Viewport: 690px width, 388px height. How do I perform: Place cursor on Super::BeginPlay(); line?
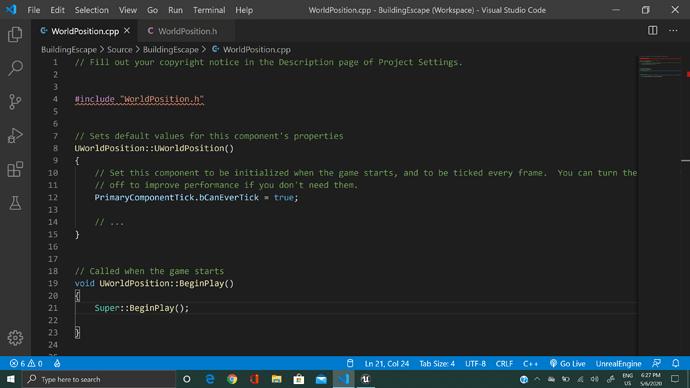point(142,308)
